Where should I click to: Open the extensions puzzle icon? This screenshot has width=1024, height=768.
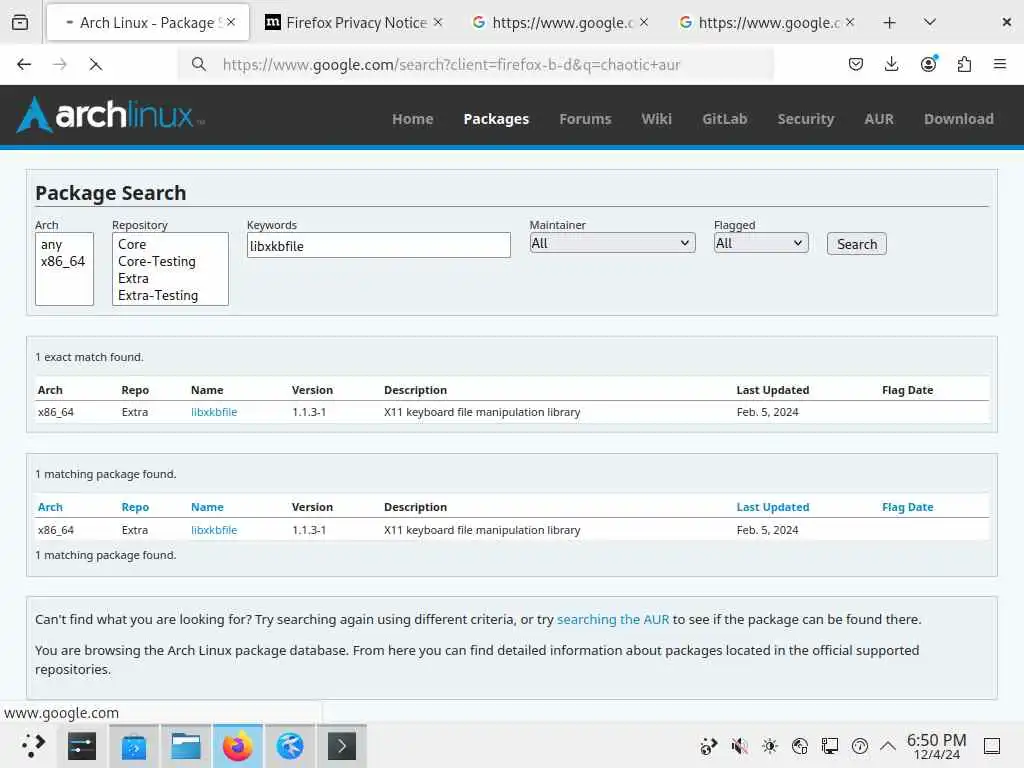(964, 64)
